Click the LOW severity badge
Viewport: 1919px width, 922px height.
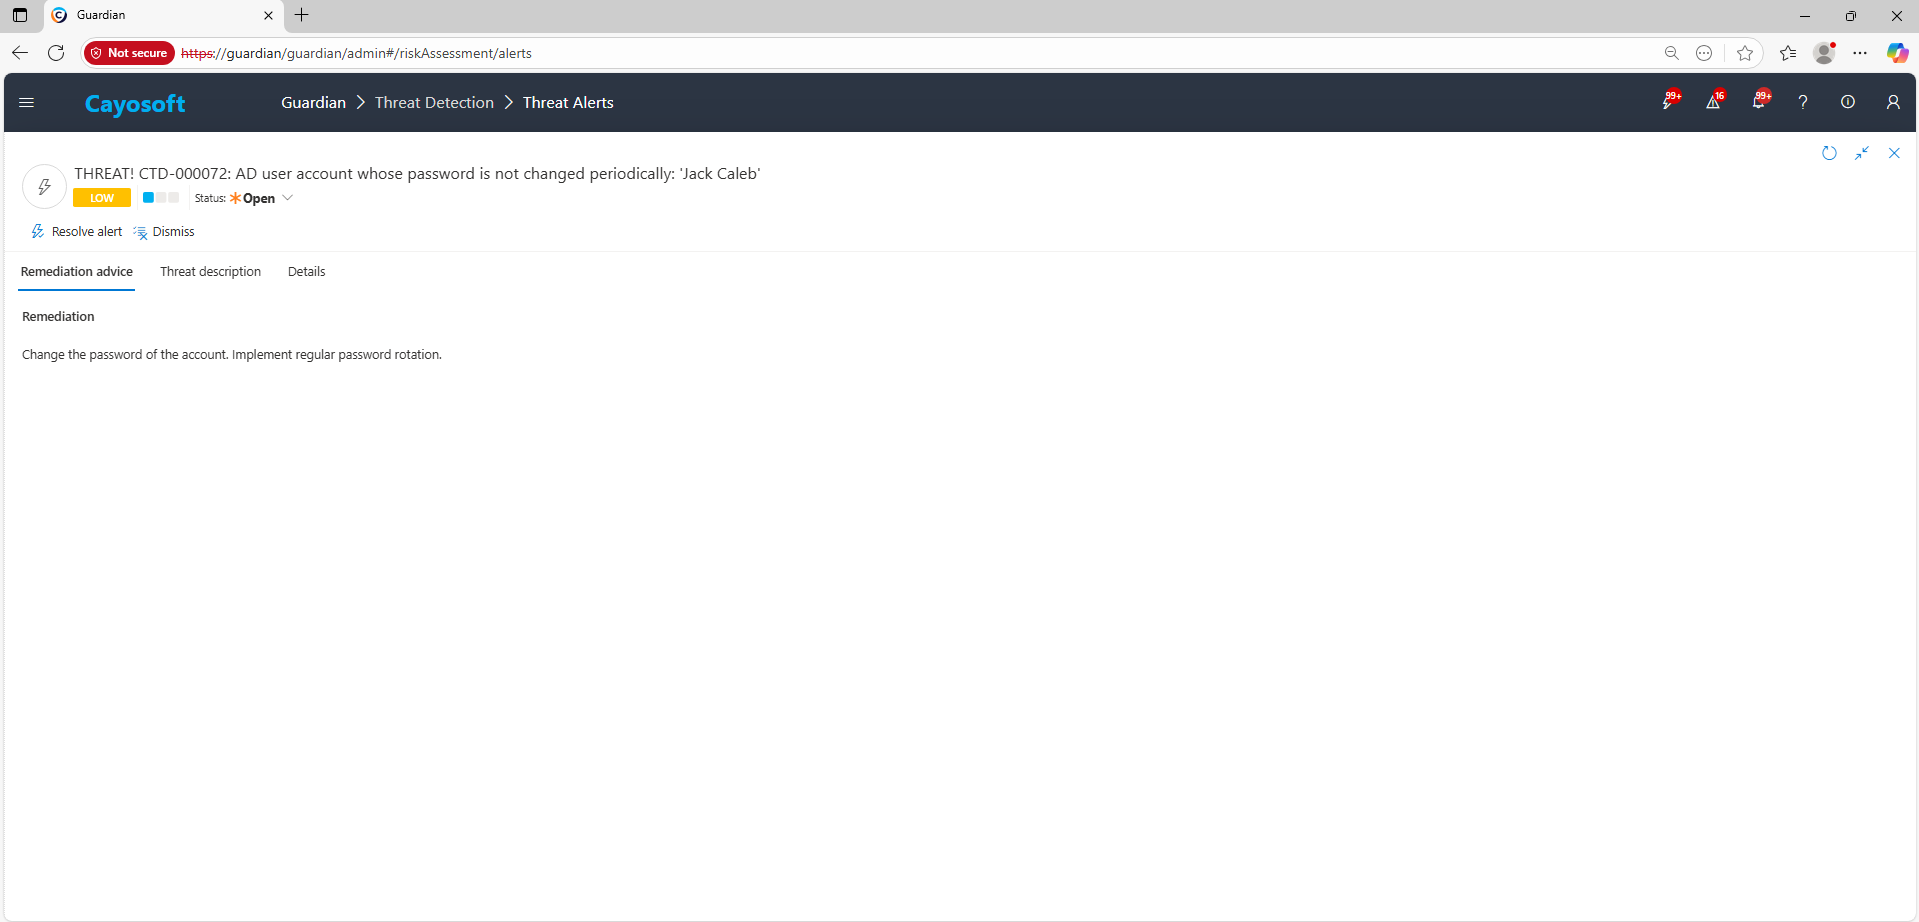point(102,198)
